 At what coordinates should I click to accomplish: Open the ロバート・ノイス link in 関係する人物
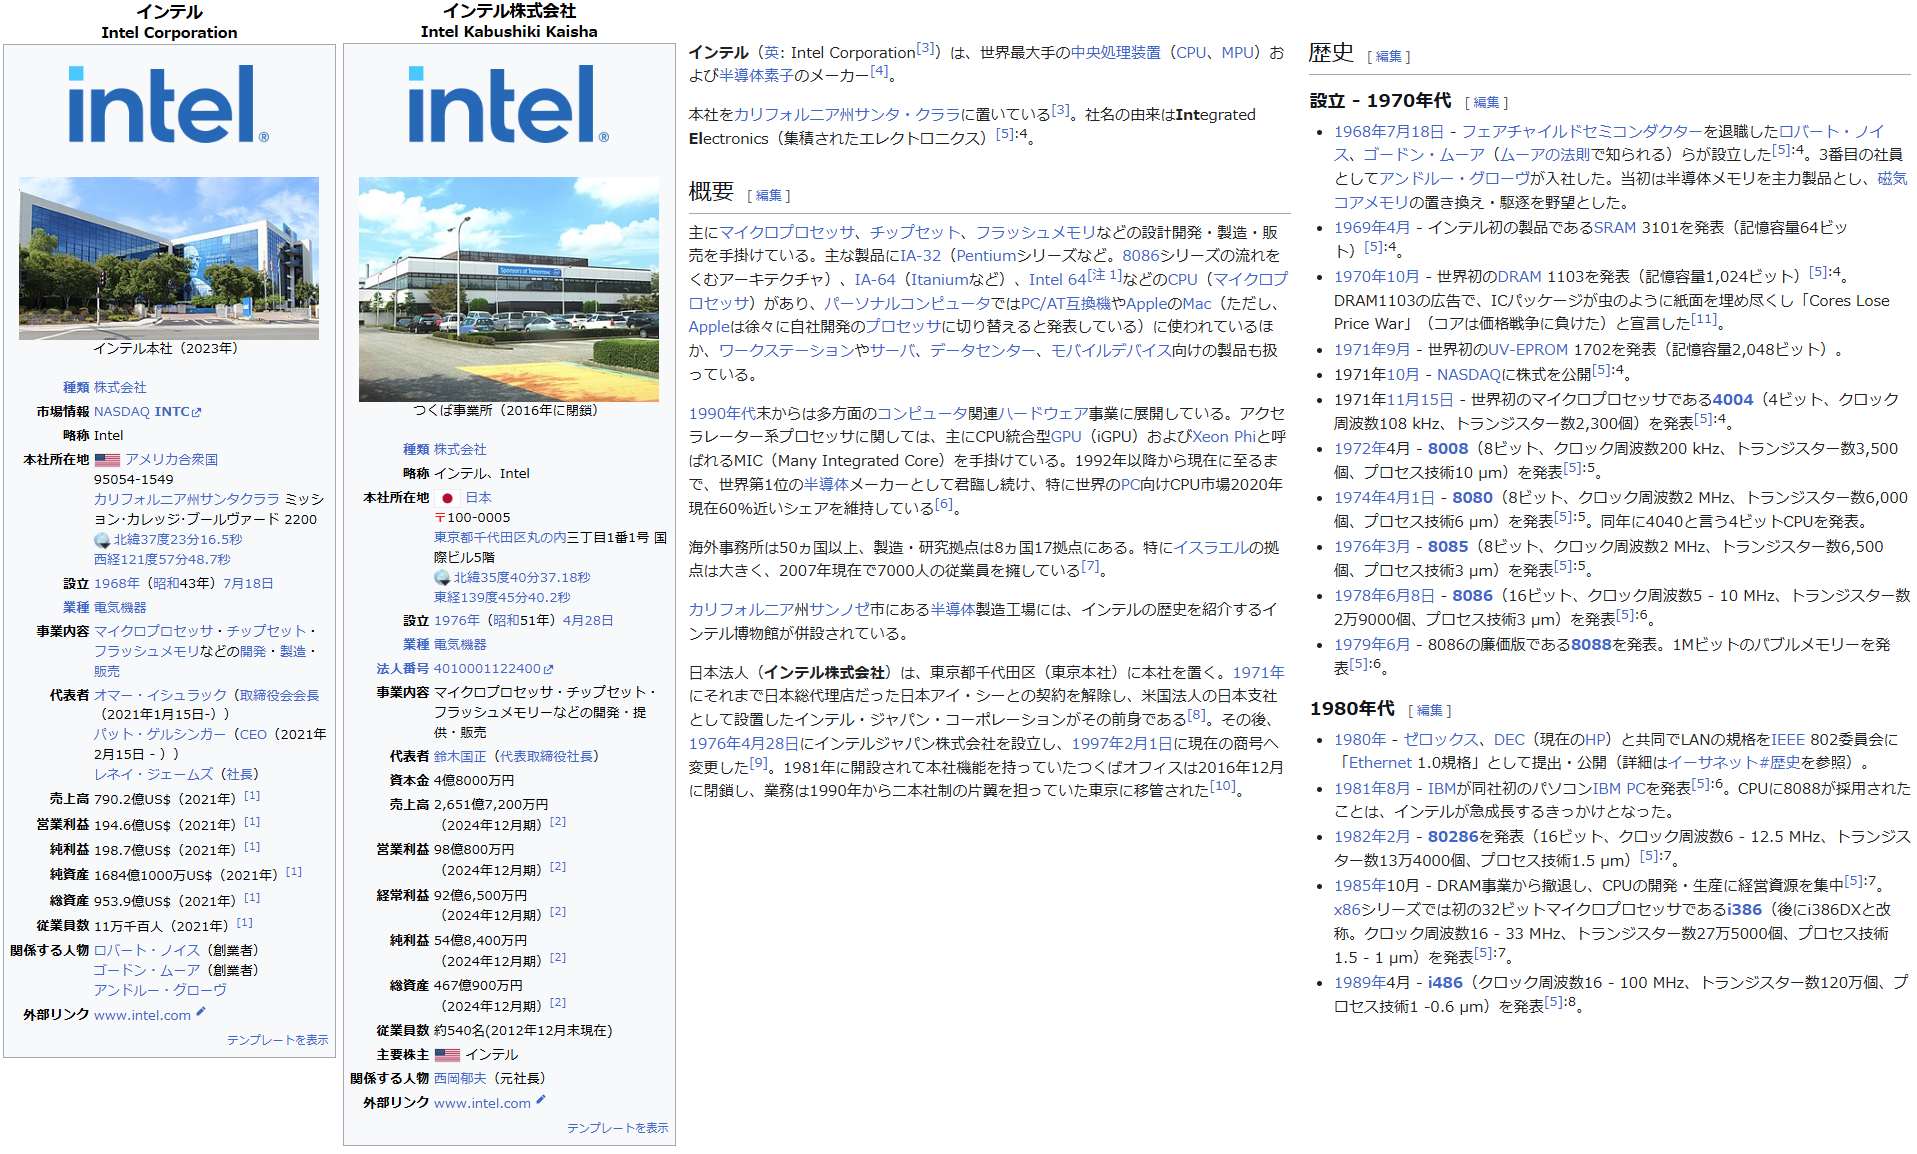[x=147, y=950]
